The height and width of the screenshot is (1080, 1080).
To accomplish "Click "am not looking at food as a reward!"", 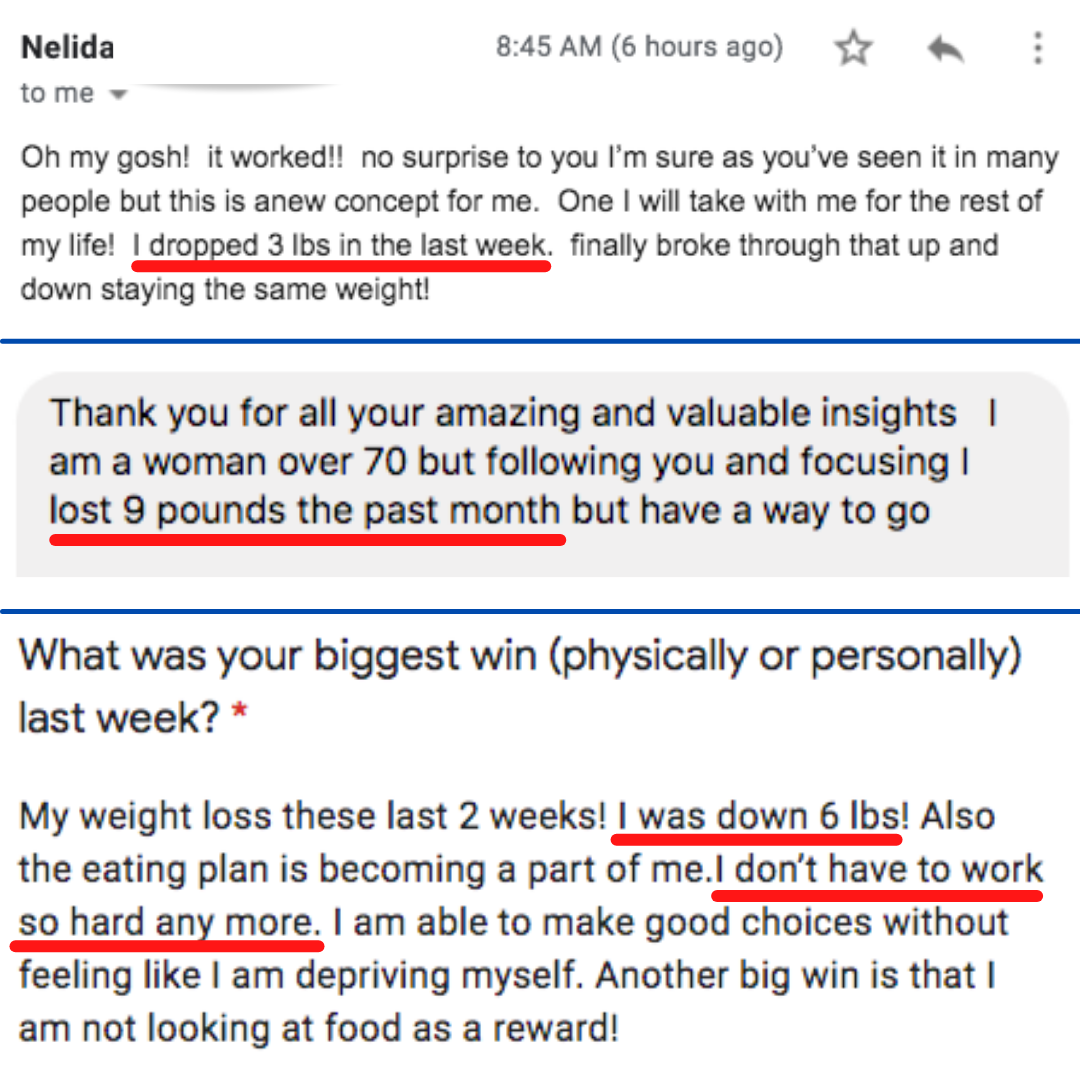I will pos(318,1029).
